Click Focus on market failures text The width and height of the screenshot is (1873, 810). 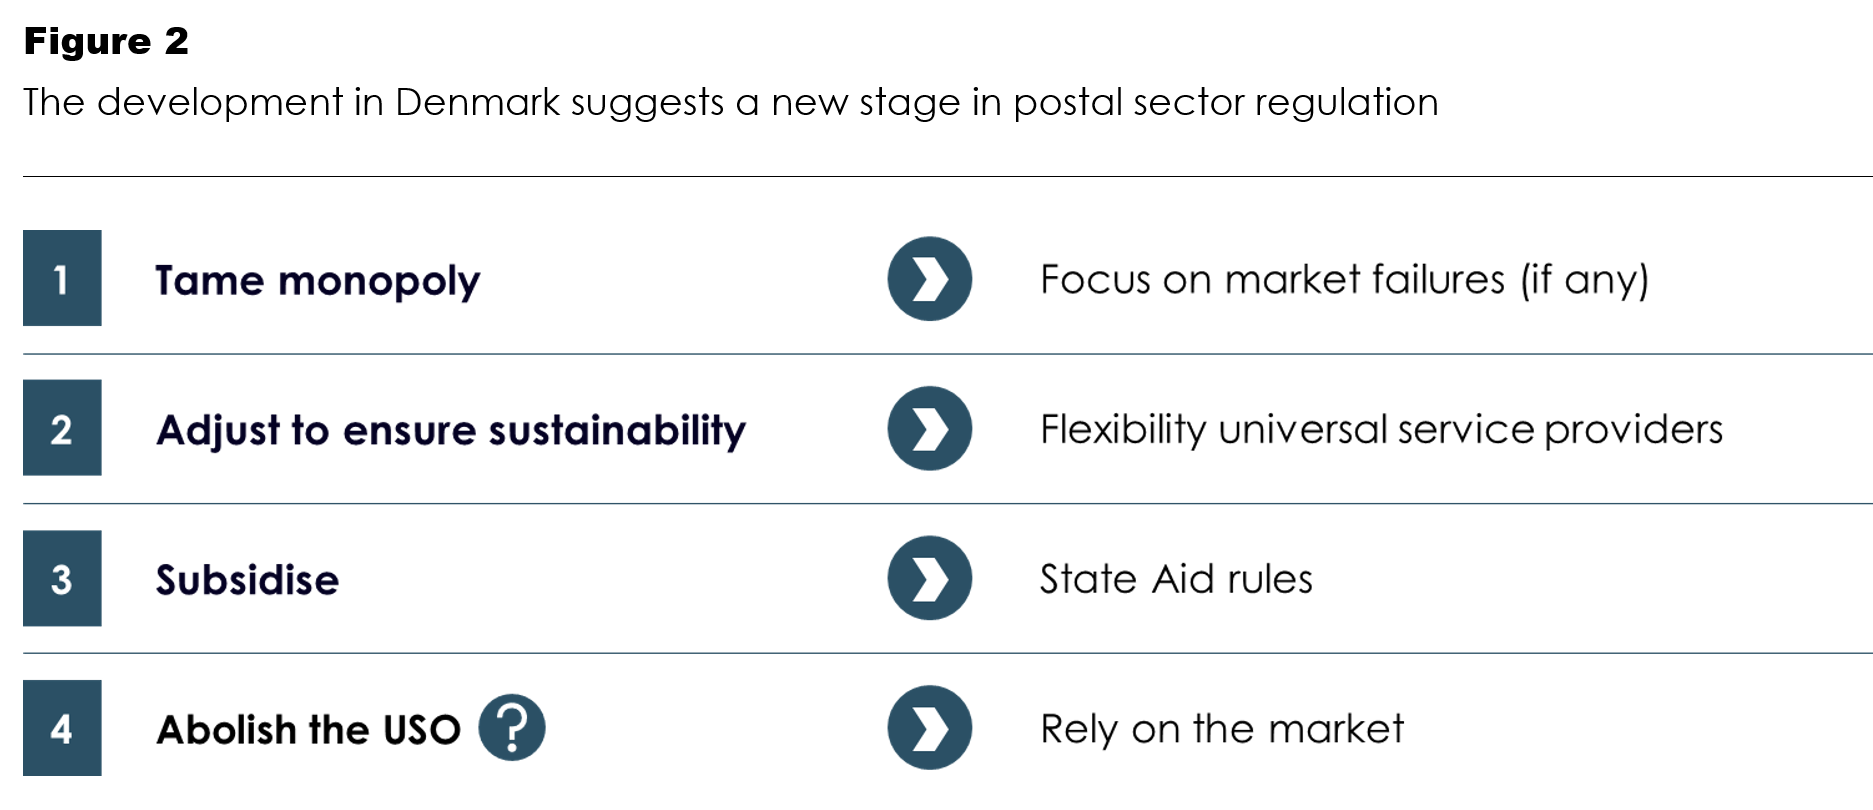tap(1344, 280)
